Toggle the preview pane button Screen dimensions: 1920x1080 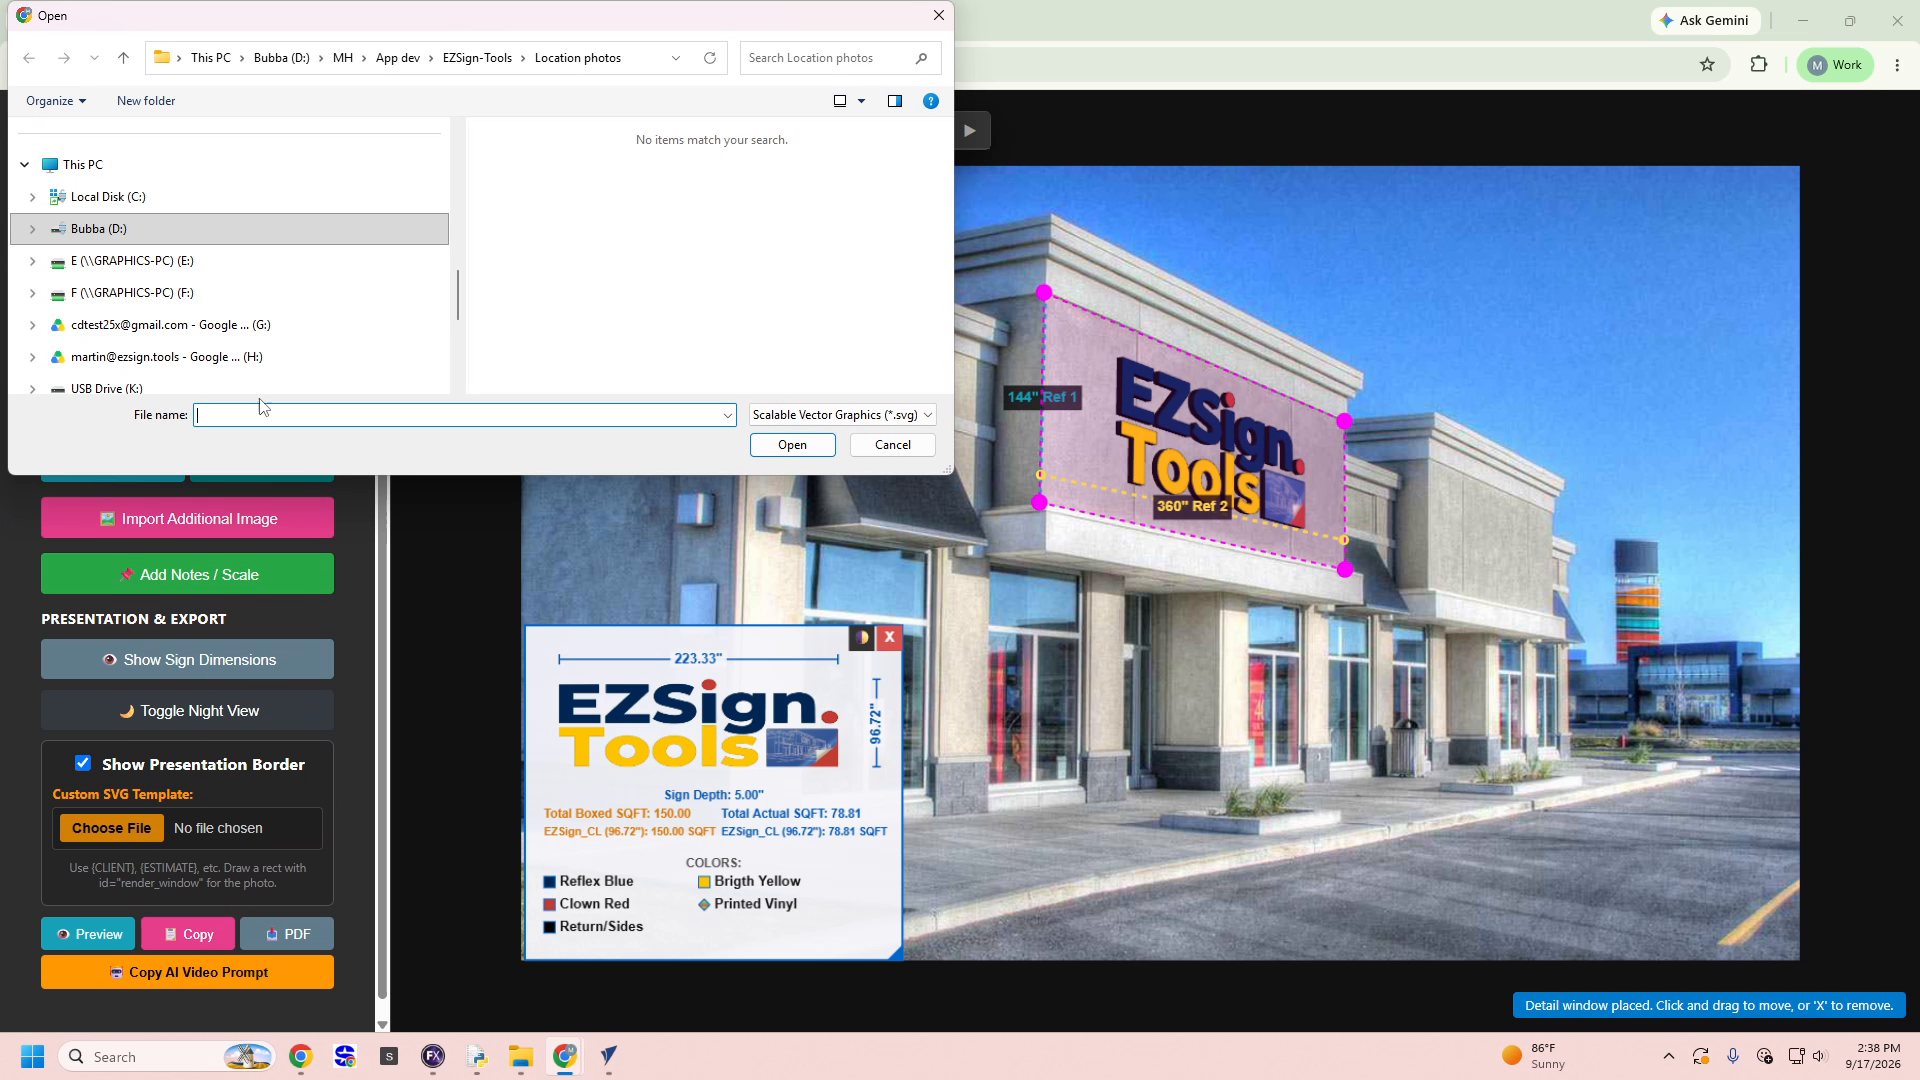(x=895, y=101)
